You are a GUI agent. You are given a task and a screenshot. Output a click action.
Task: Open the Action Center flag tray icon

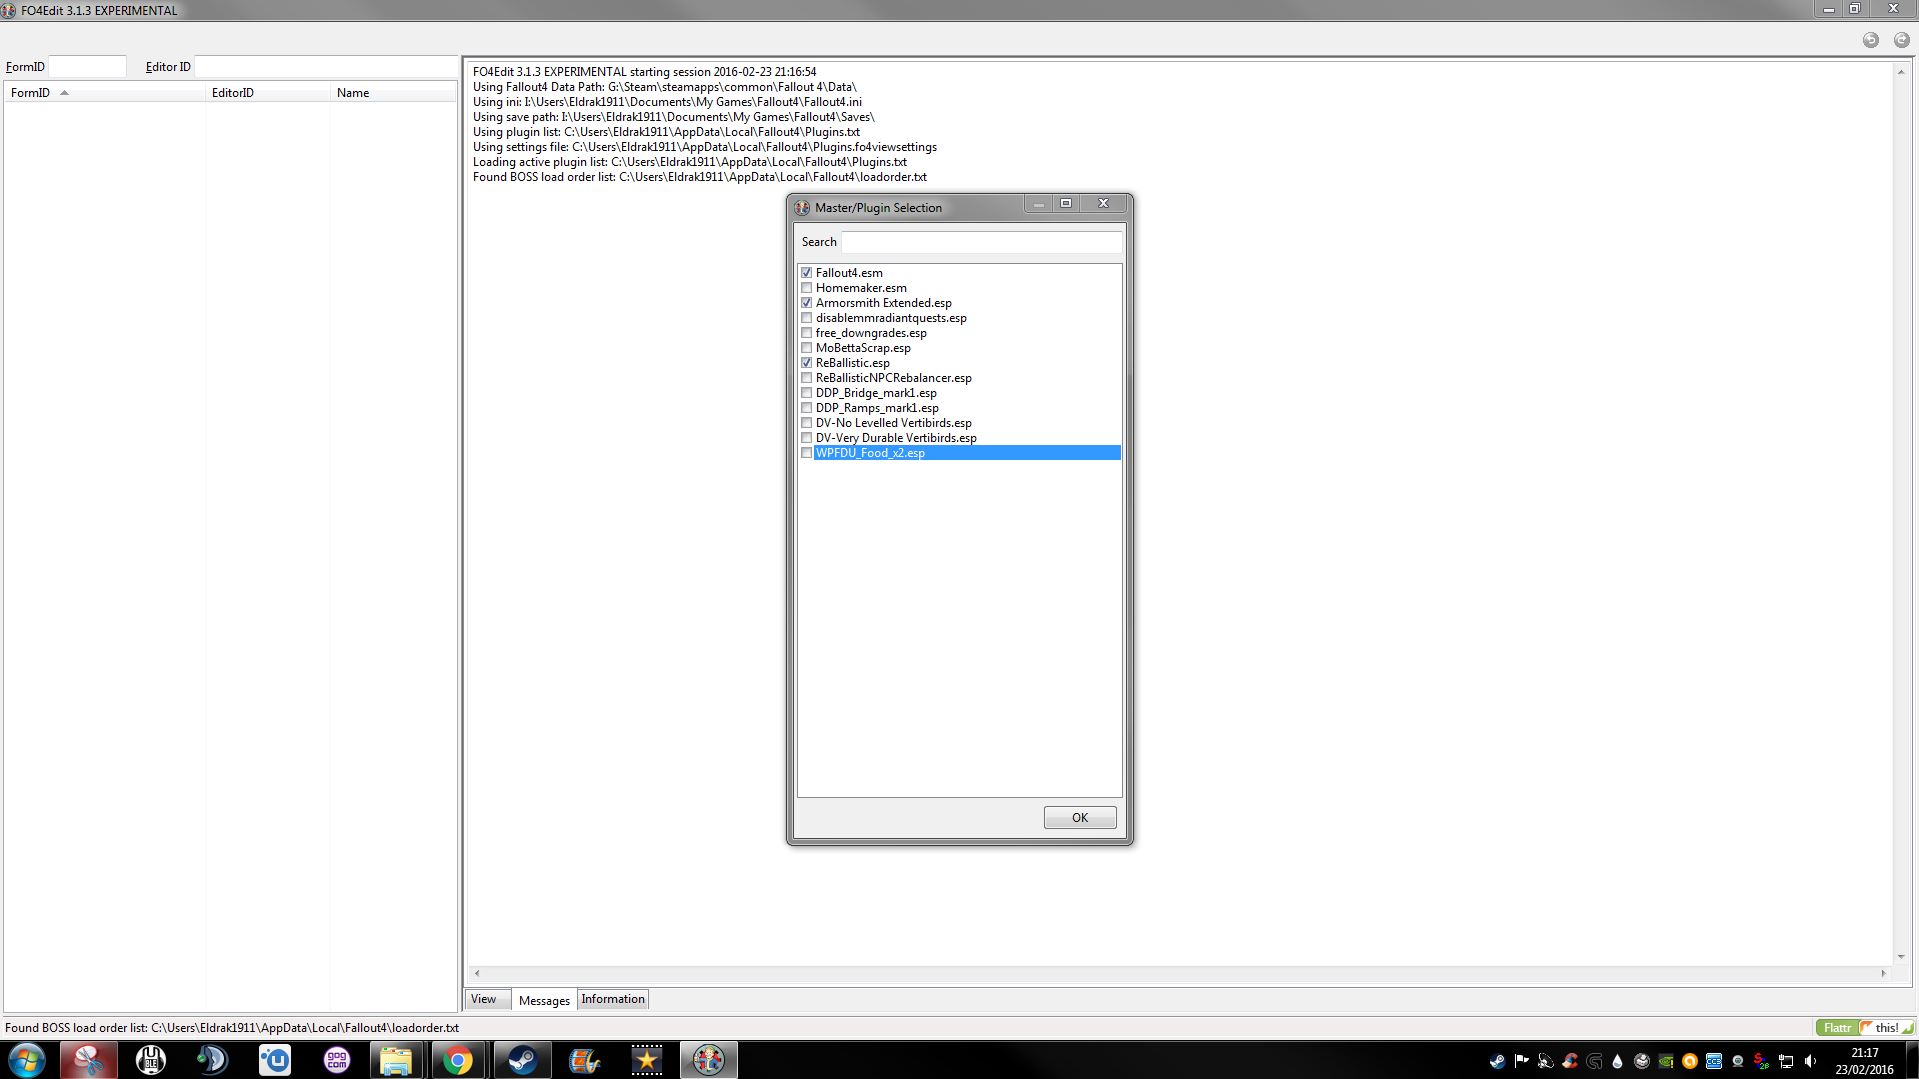(x=1521, y=1061)
